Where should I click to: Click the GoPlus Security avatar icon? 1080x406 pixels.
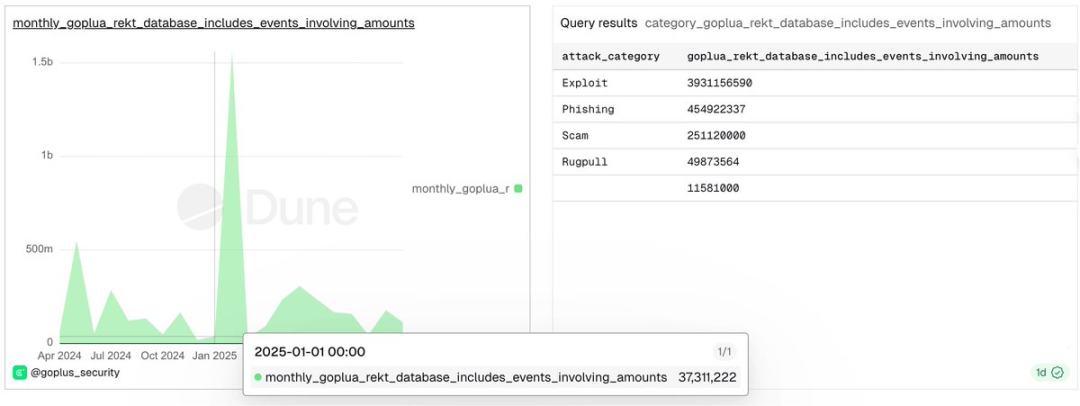20,373
